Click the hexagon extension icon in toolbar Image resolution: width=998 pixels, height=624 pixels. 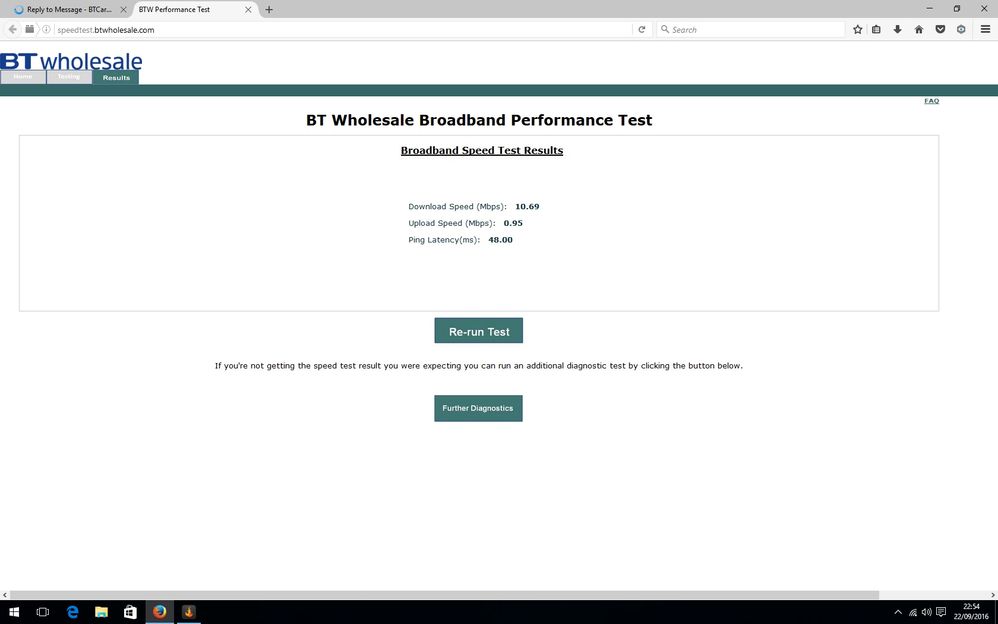(961, 29)
